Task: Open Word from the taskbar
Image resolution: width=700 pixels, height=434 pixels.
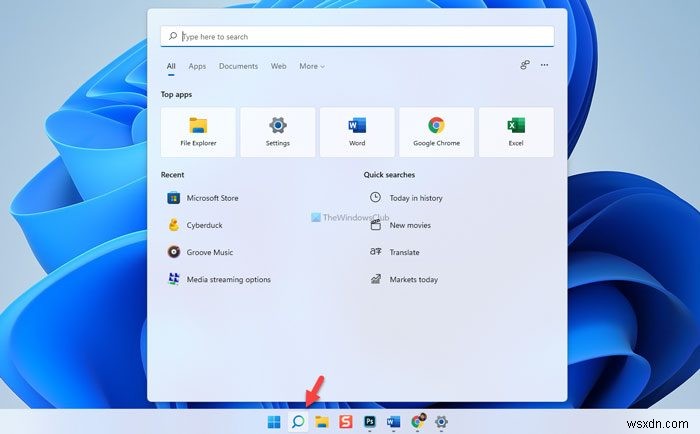Action: (x=393, y=421)
